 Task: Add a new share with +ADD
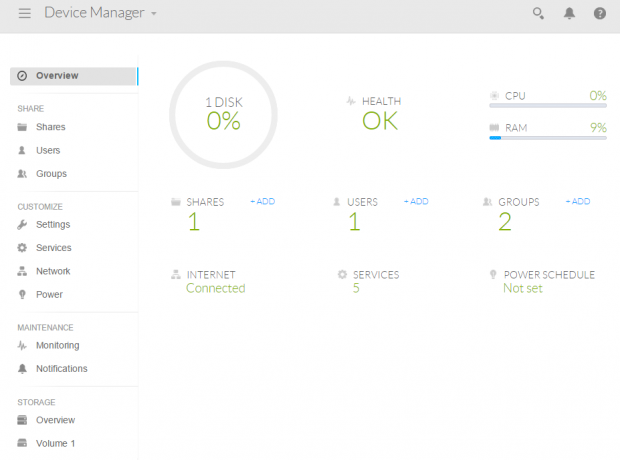click(x=263, y=201)
